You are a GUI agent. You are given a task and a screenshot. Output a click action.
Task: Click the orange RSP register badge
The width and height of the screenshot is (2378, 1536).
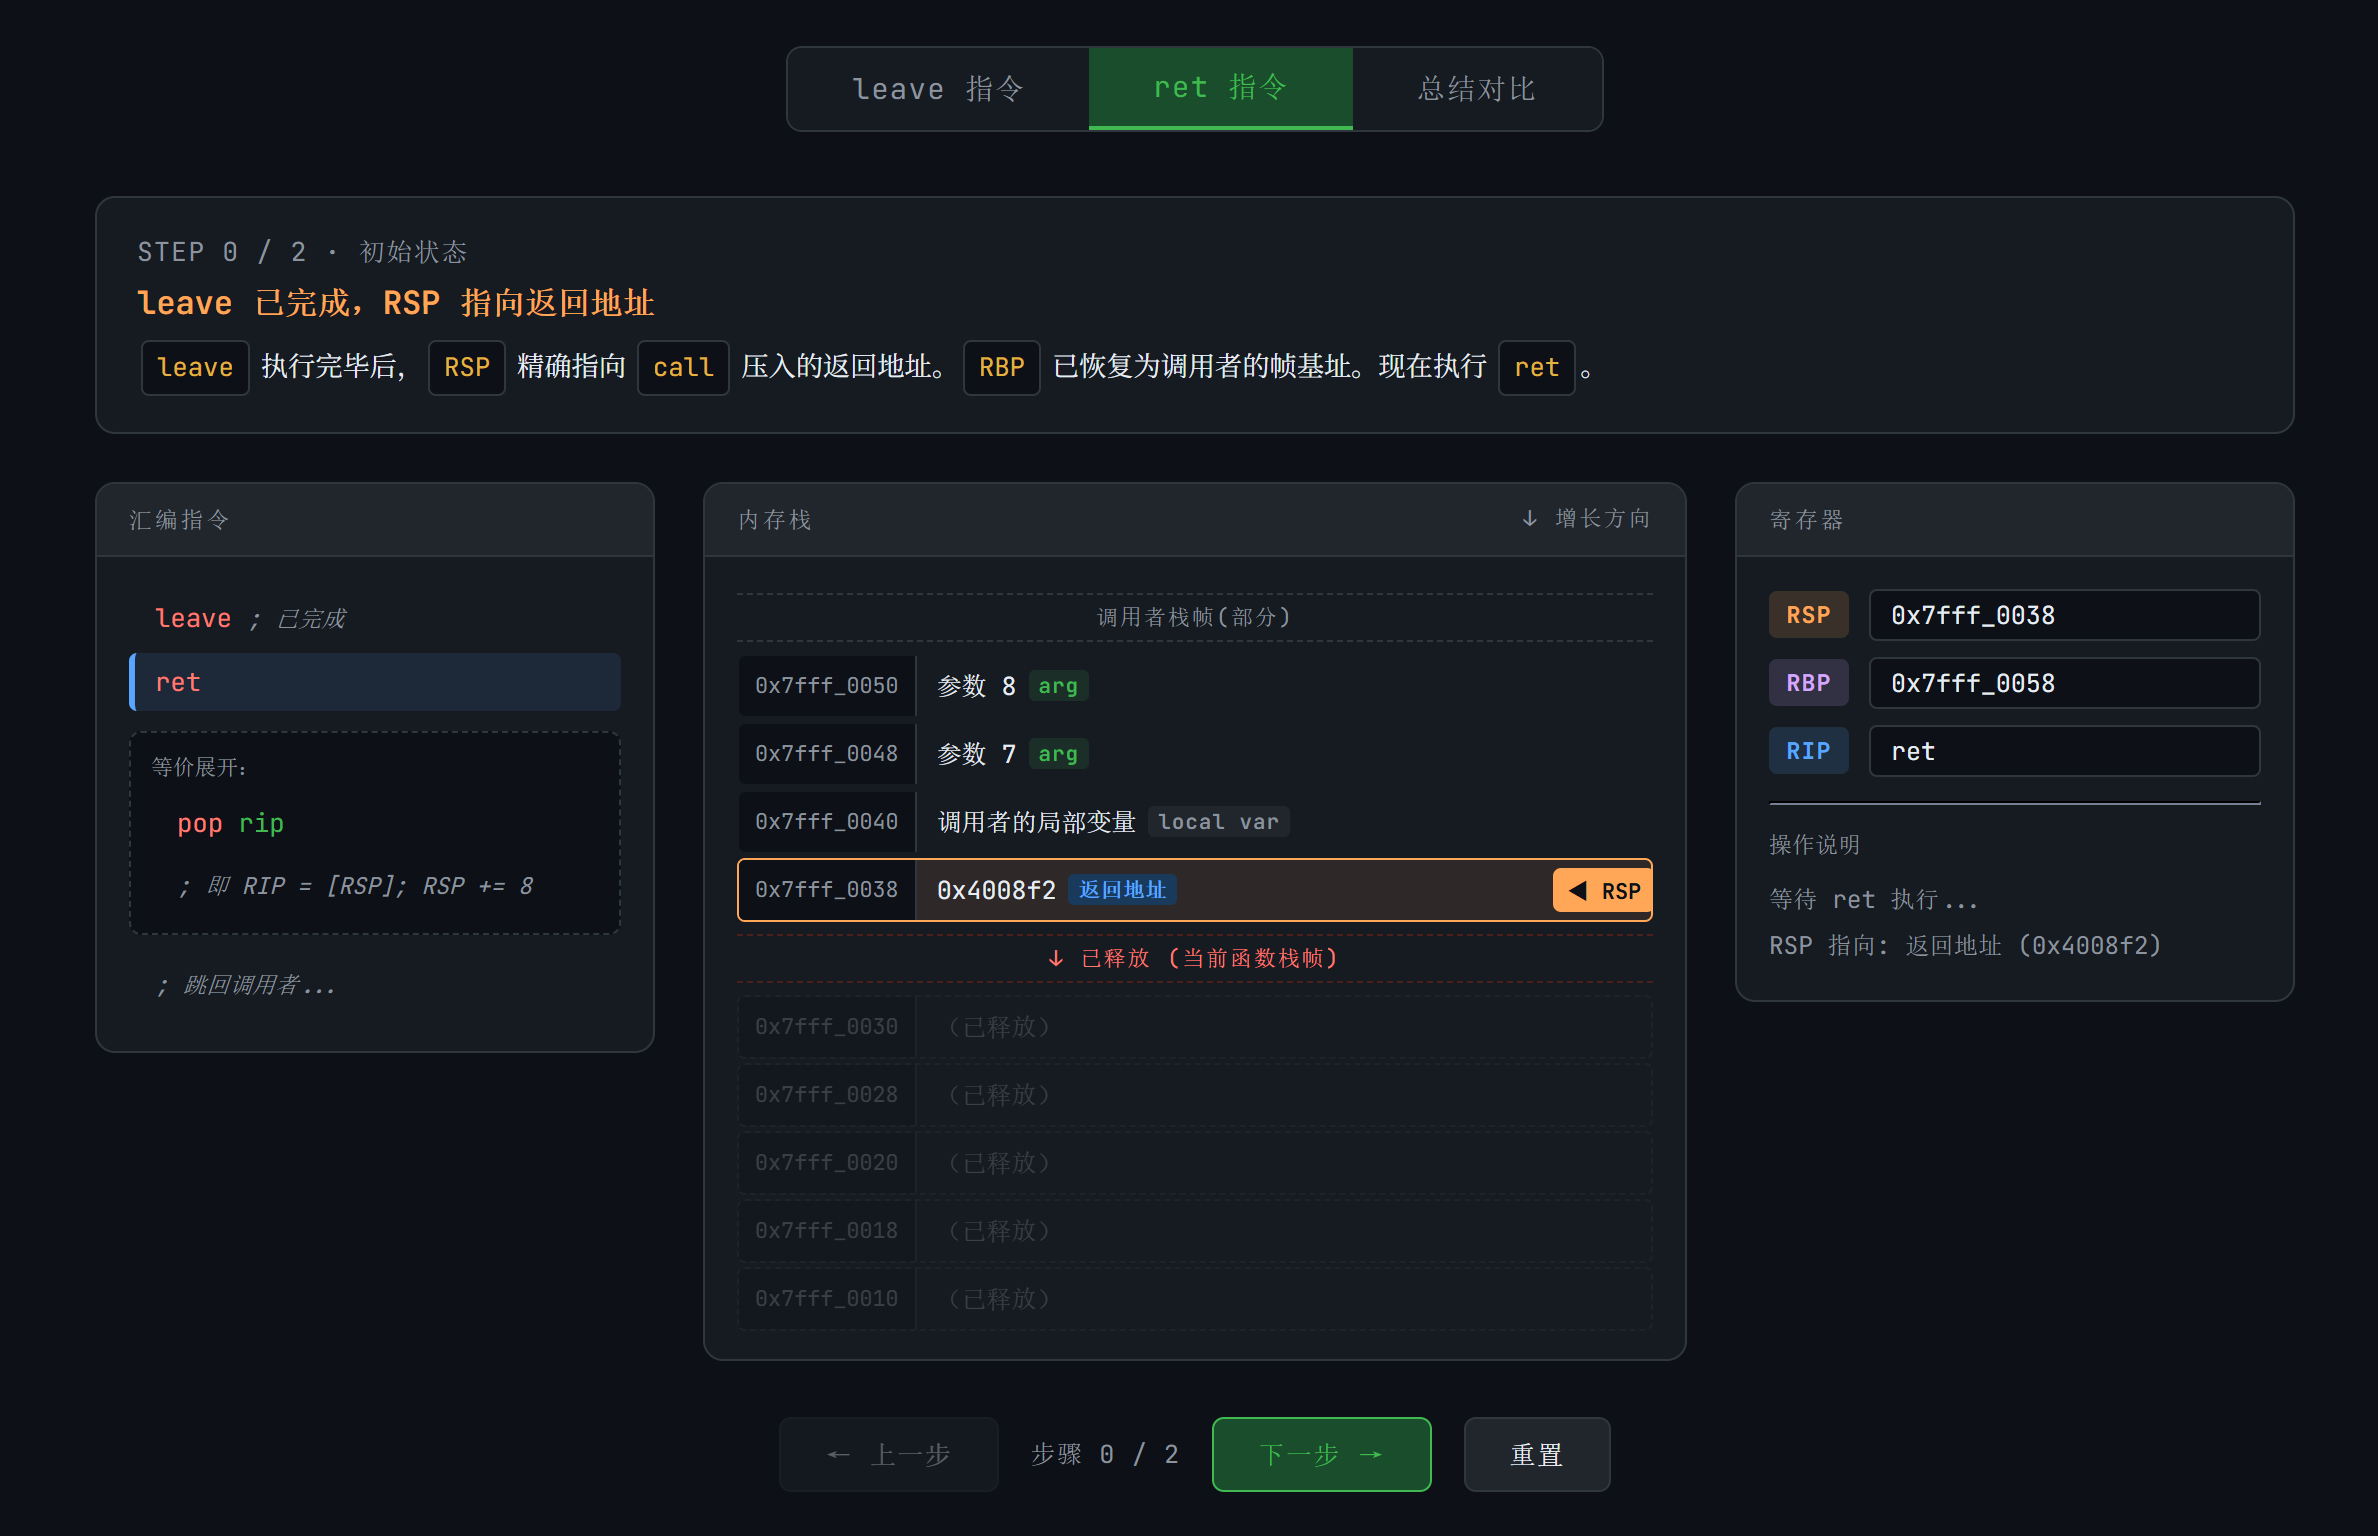tap(1808, 615)
